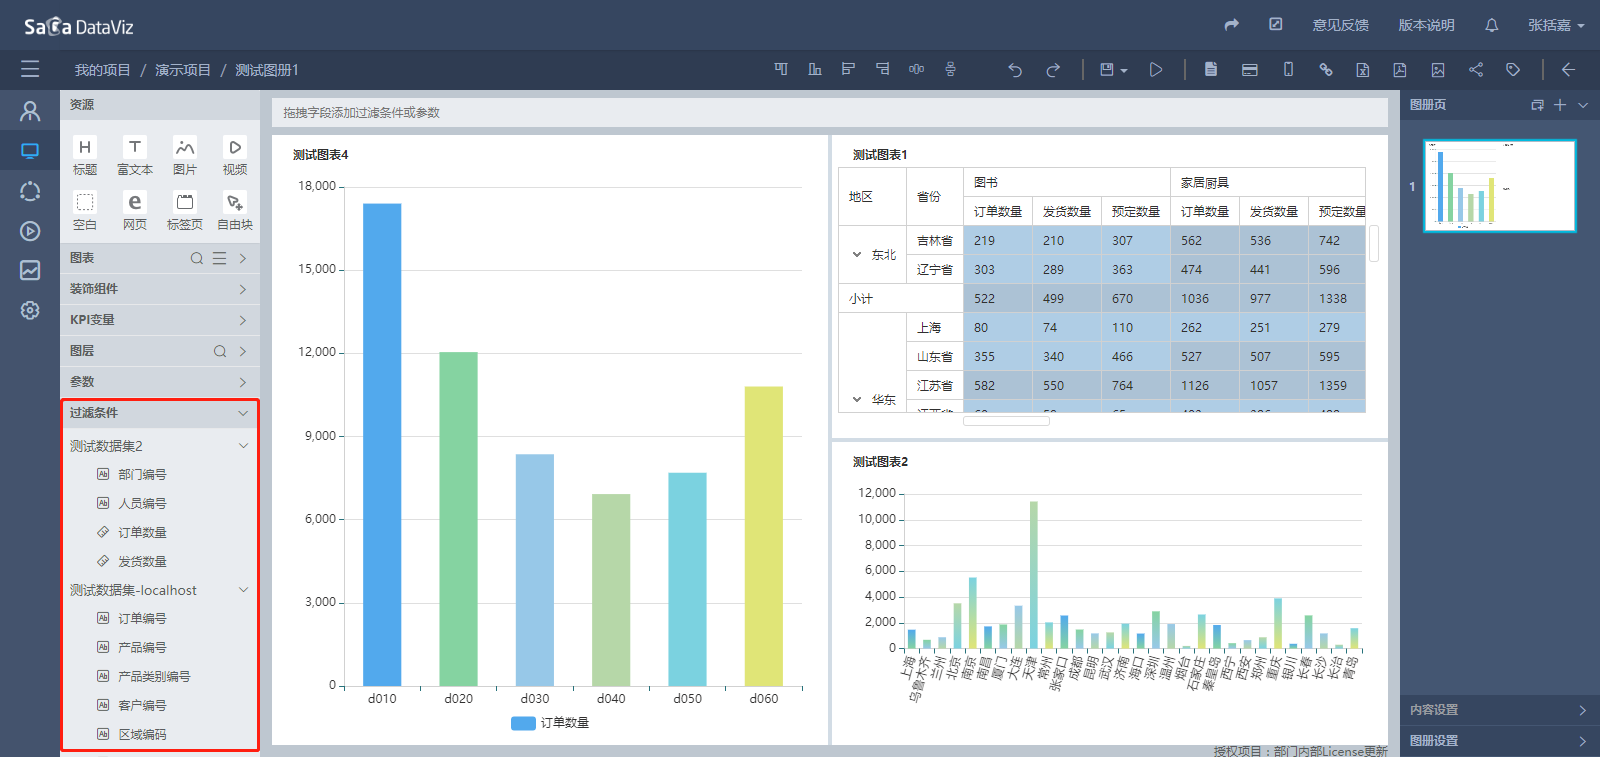Image resolution: width=1600 pixels, height=757 pixels.
Task: Collapse the 过滤条件 section
Action: point(243,413)
